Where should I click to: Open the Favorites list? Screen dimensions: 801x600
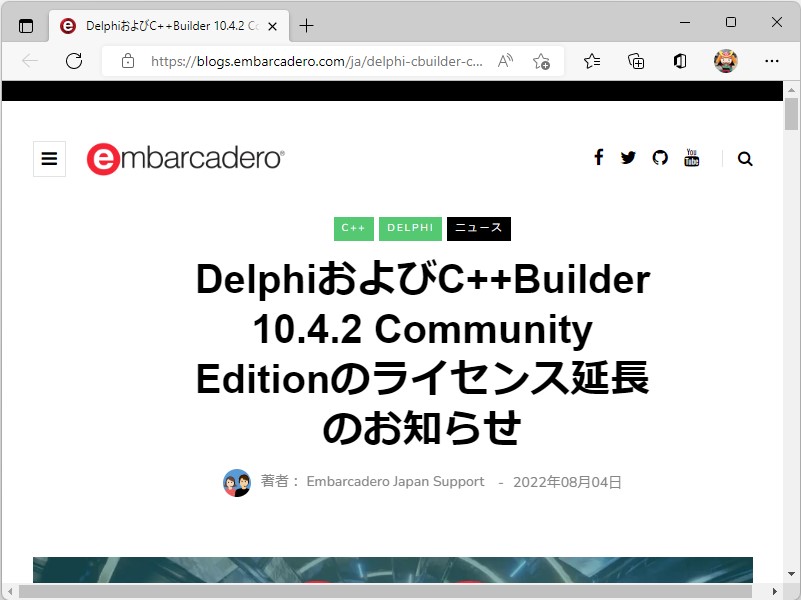[591, 61]
